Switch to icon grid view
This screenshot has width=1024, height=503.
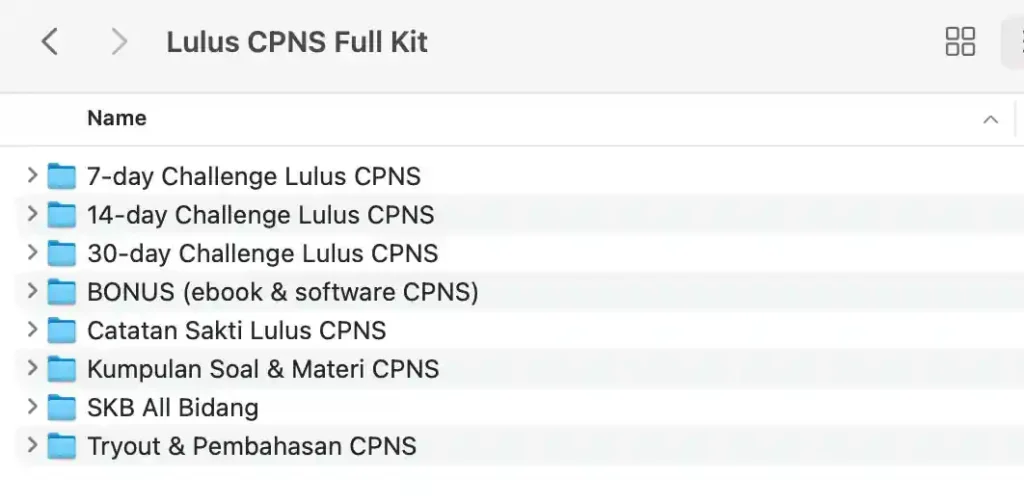(960, 42)
